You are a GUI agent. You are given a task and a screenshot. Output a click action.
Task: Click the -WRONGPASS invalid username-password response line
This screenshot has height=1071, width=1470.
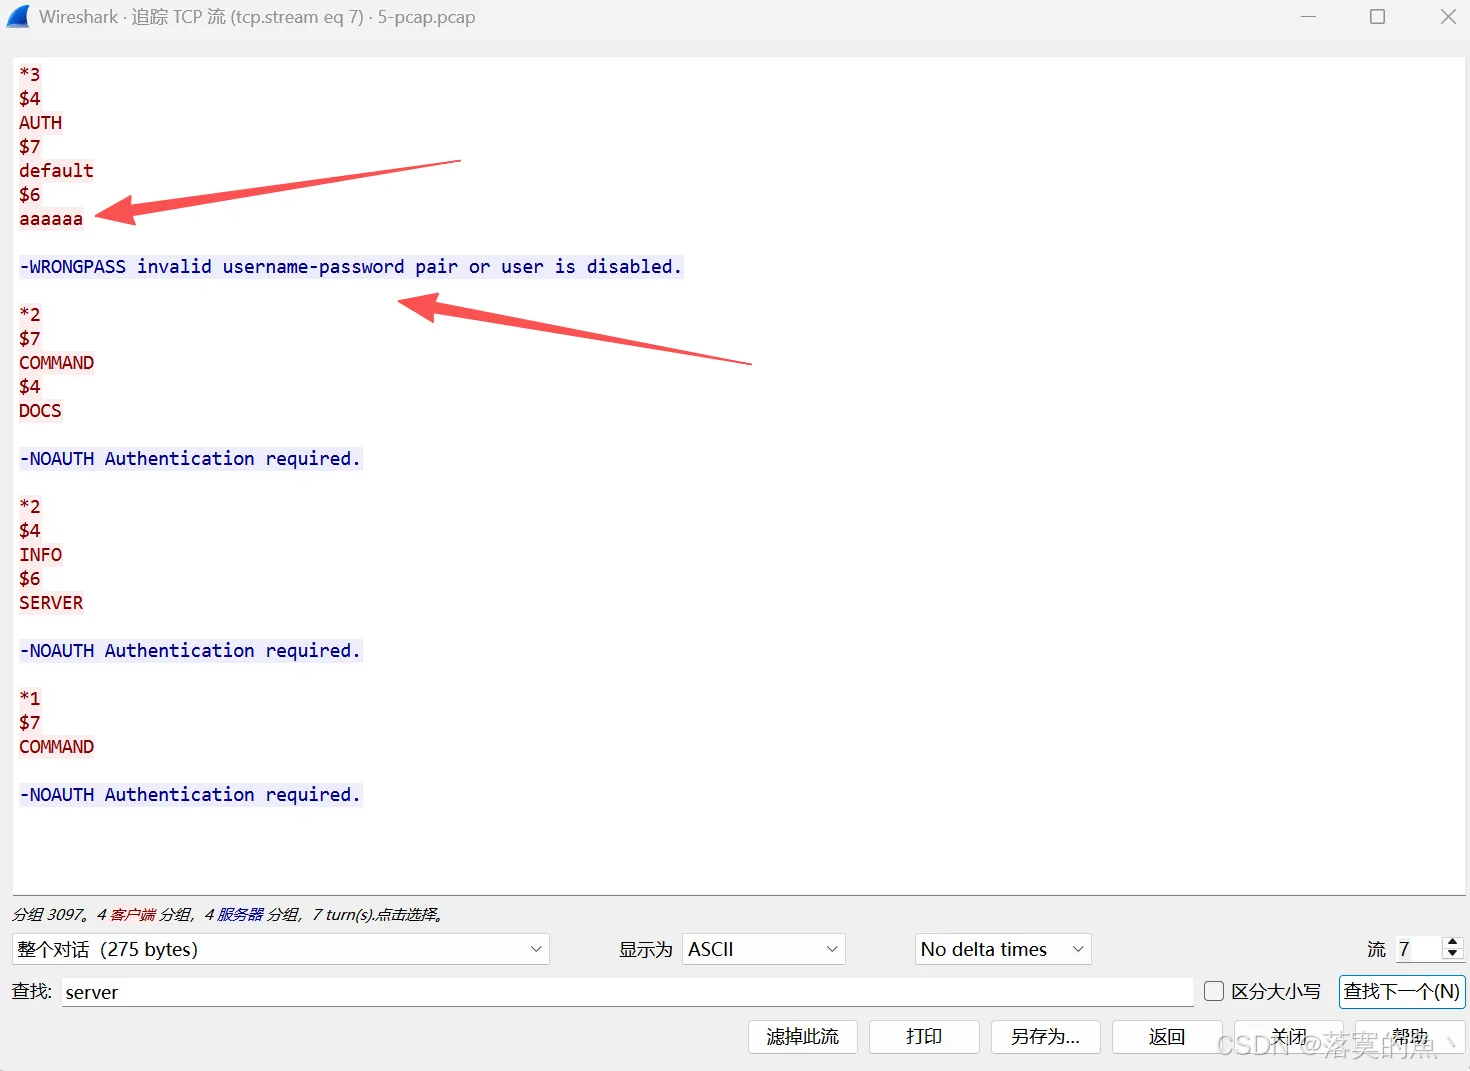350,267
